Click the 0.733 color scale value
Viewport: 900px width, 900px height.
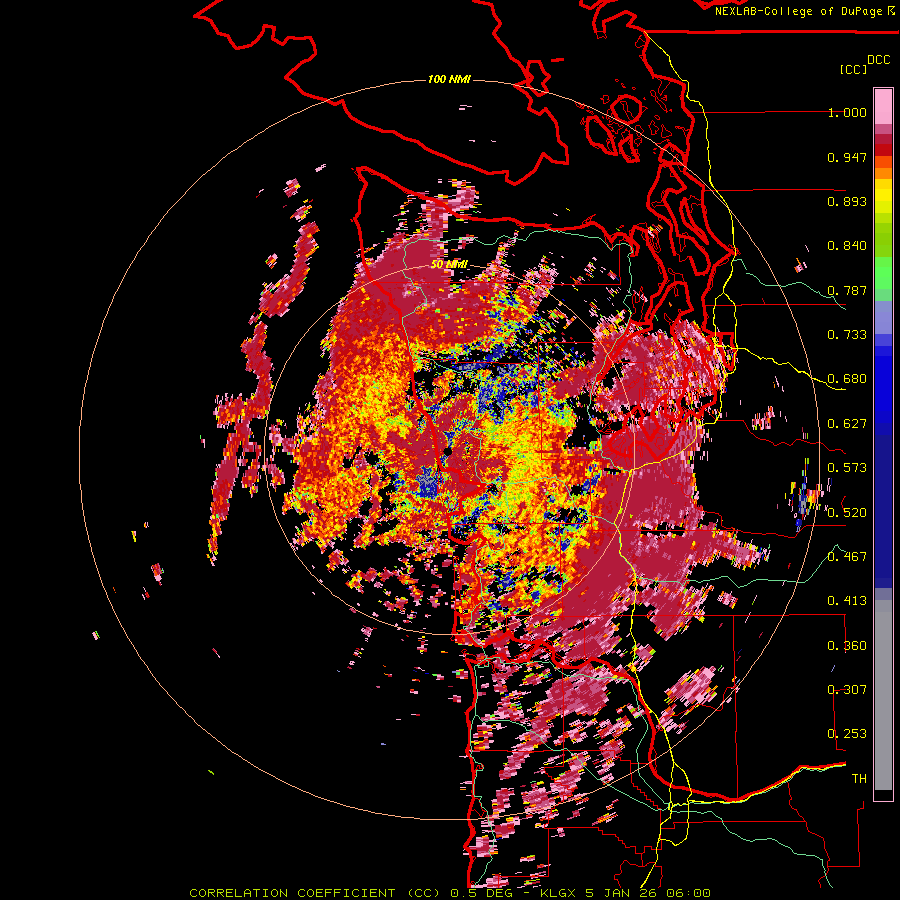click(847, 335)
